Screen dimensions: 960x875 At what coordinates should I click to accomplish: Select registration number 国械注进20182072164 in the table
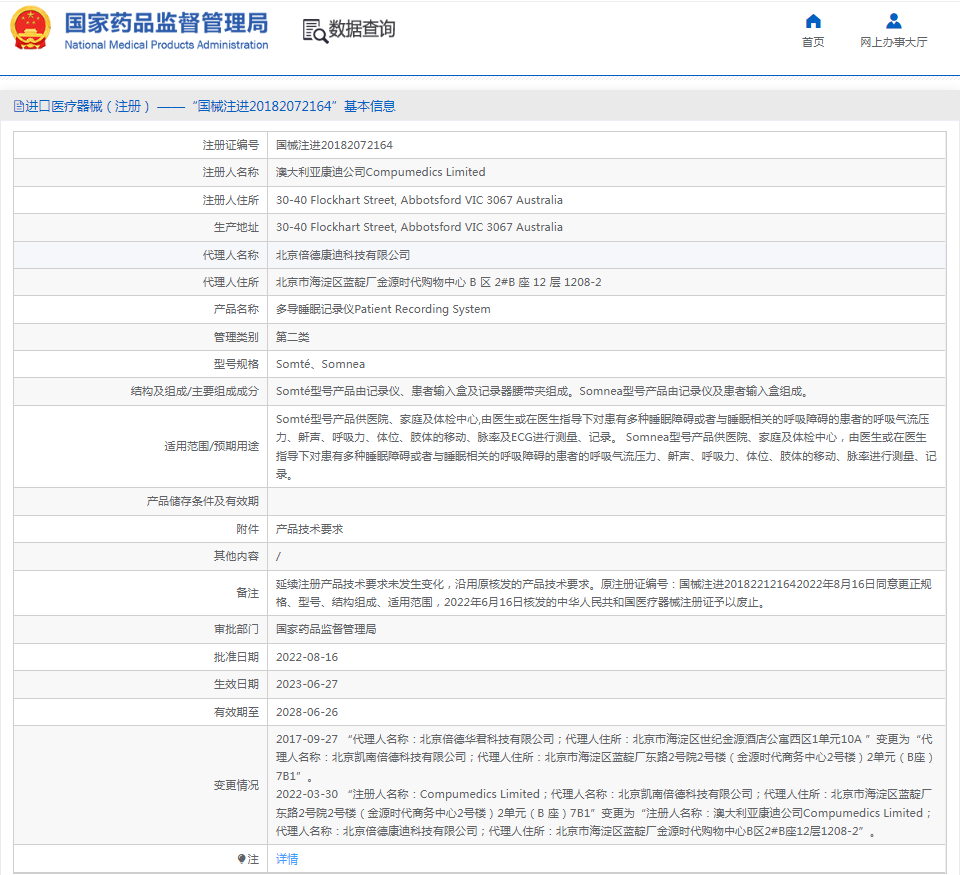(x=334, y=145)
